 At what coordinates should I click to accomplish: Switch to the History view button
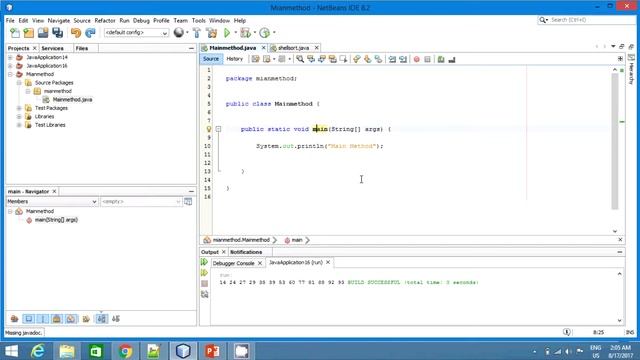pyautogui.click(x=235, y=59)
